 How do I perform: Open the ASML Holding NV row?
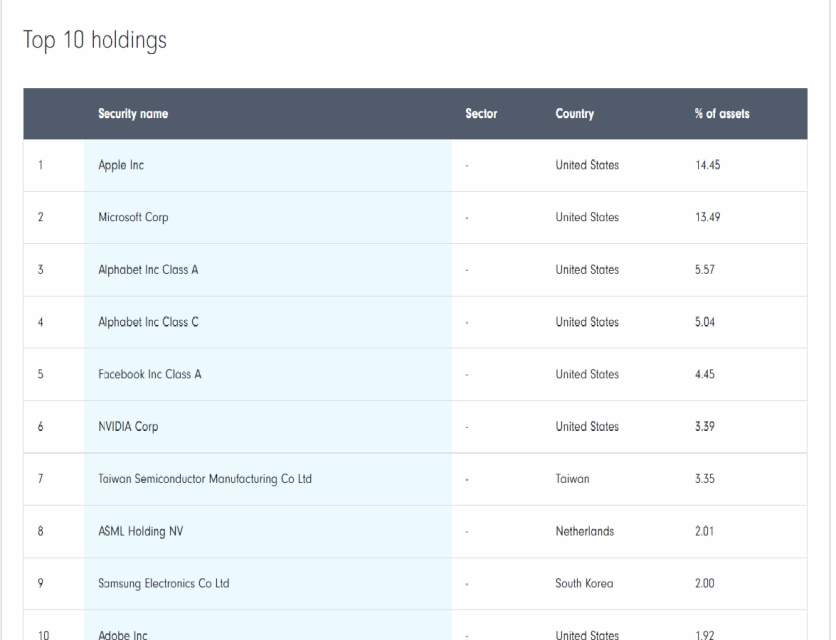tap(139, 531)
